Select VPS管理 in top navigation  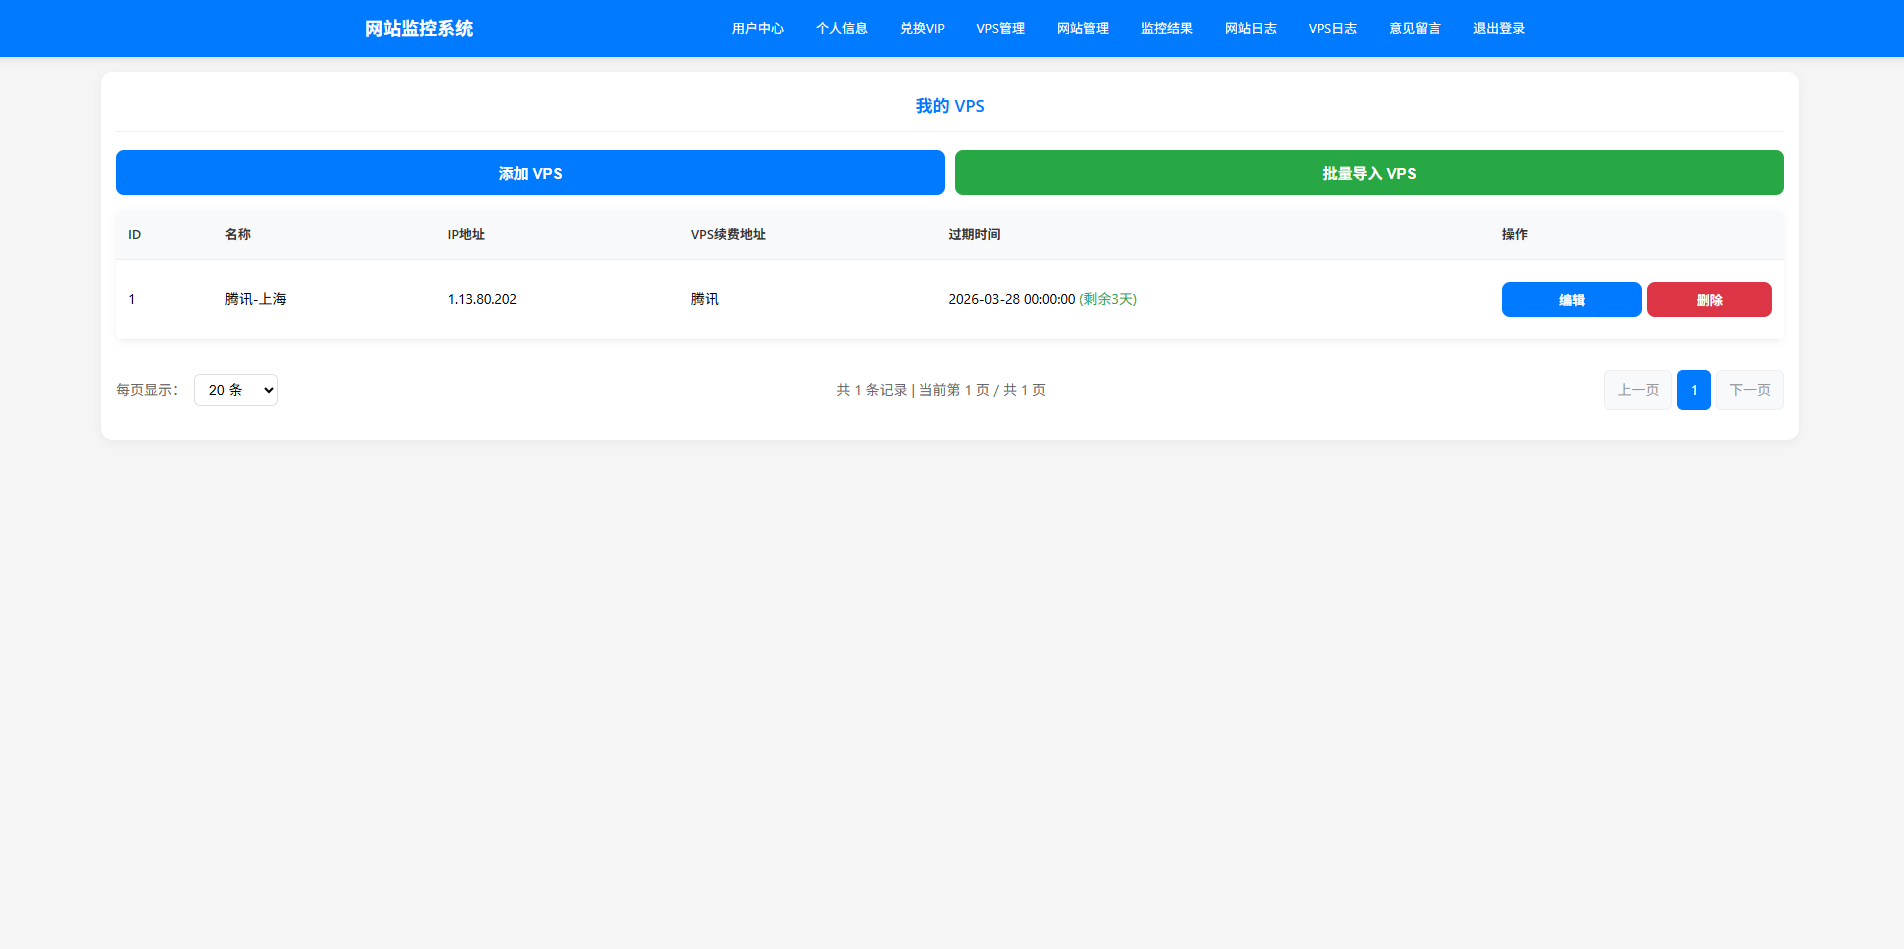click(1000, 29)
